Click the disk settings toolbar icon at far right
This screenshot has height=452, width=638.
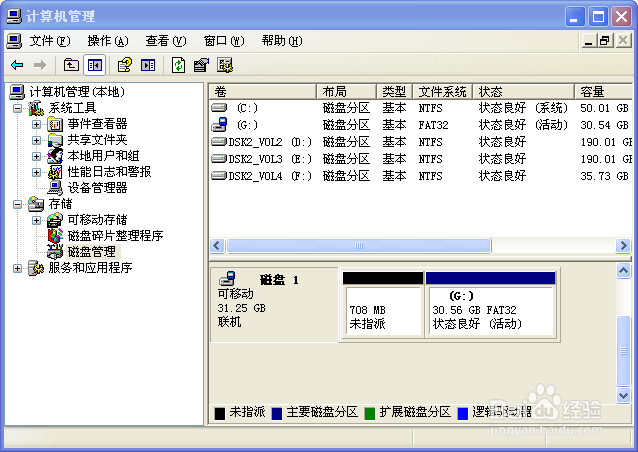pyautogui.click(x=225, y=65)
